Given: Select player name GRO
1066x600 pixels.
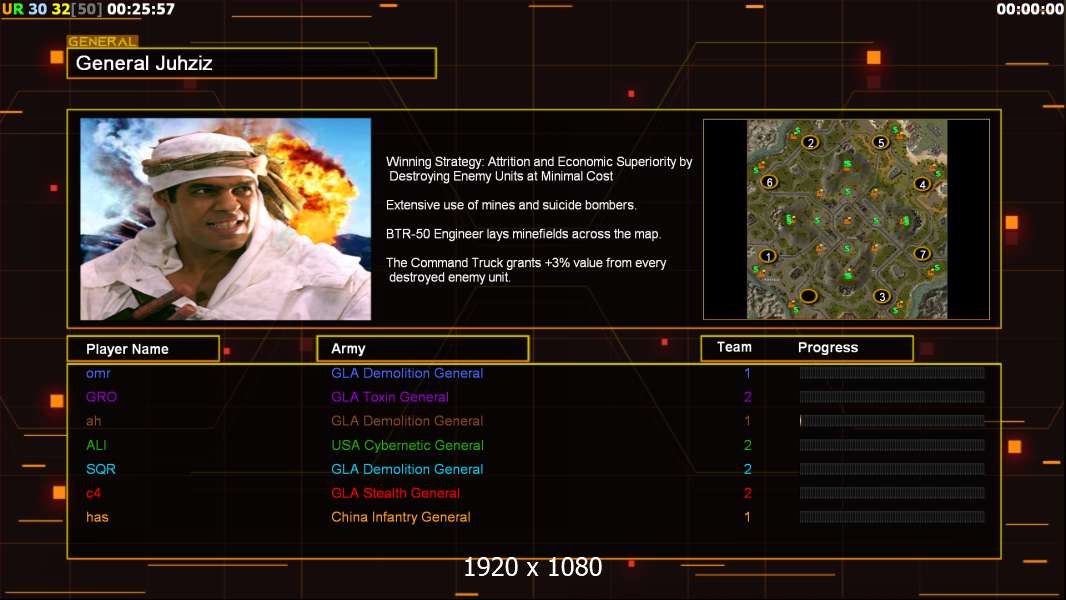Looking at the screenshot, I should tap(101, 397).
